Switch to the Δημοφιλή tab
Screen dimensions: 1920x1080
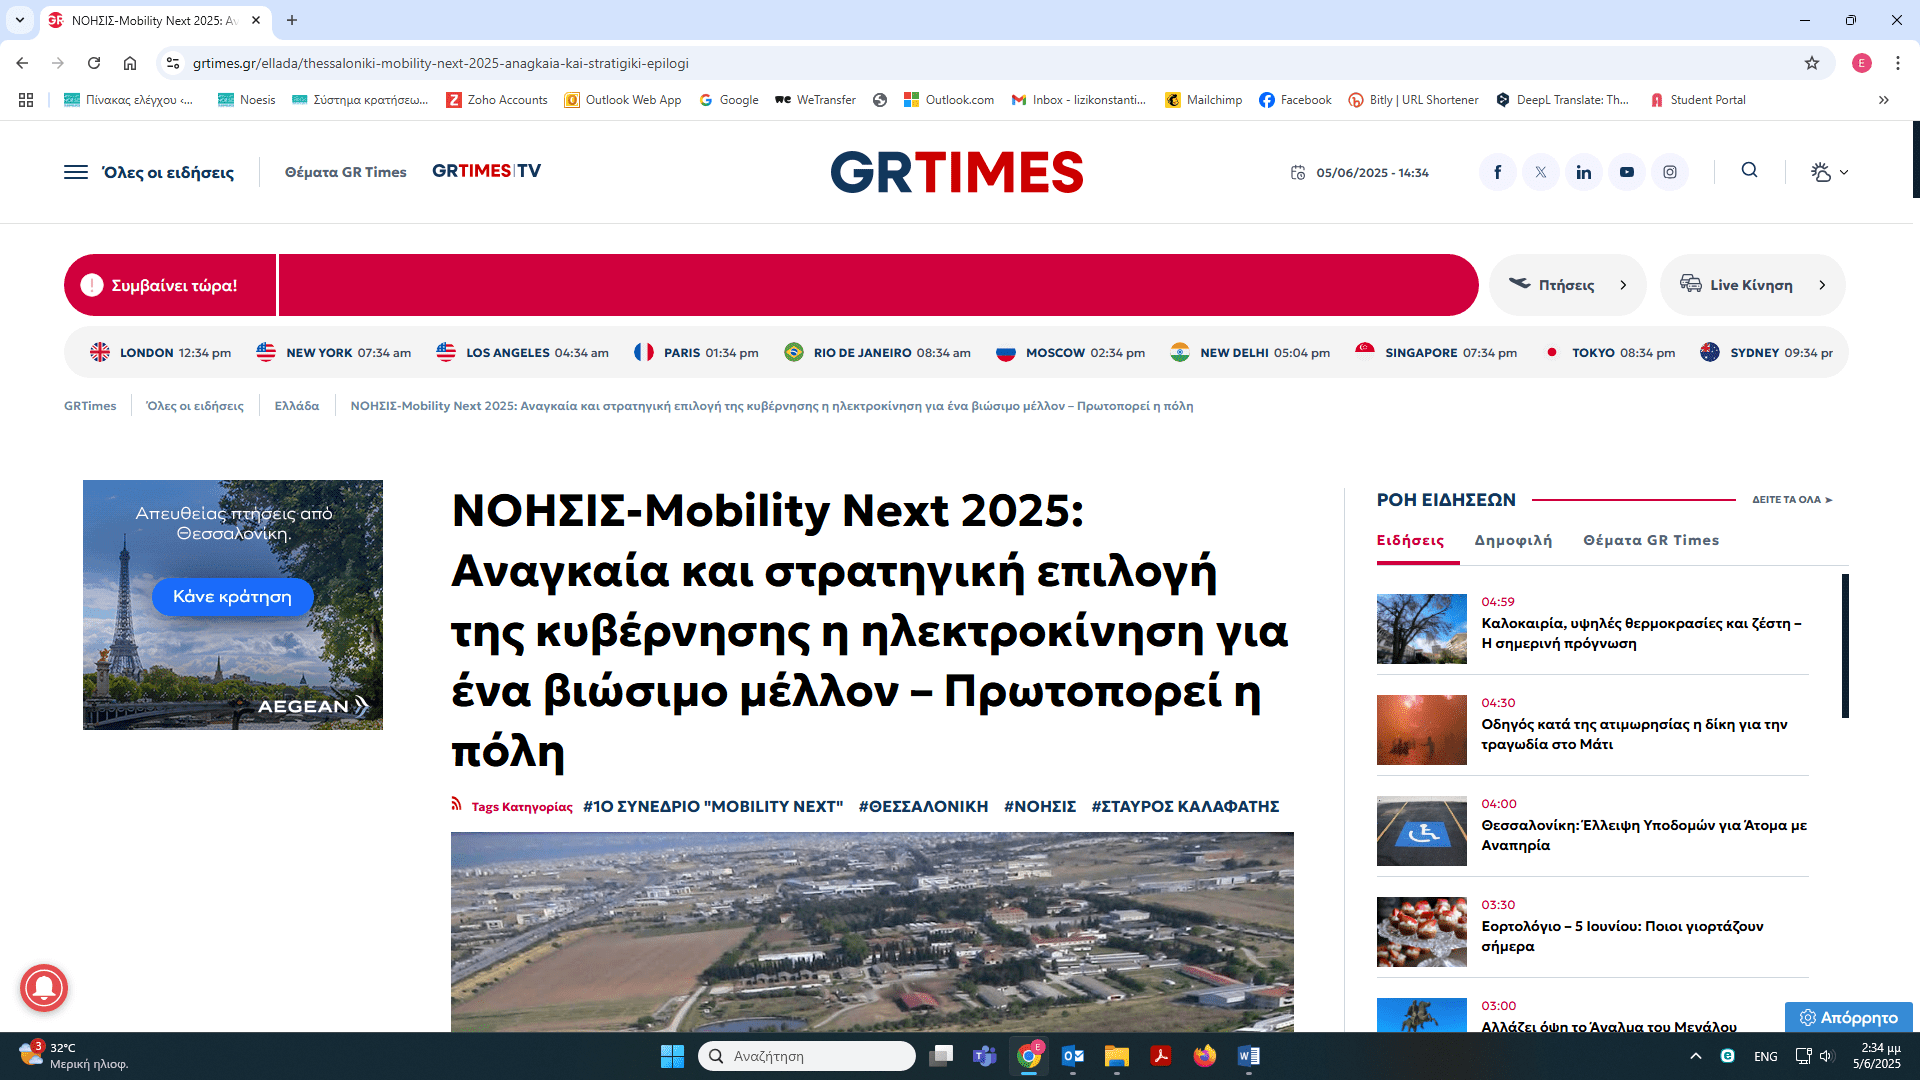click(1513, 540)
